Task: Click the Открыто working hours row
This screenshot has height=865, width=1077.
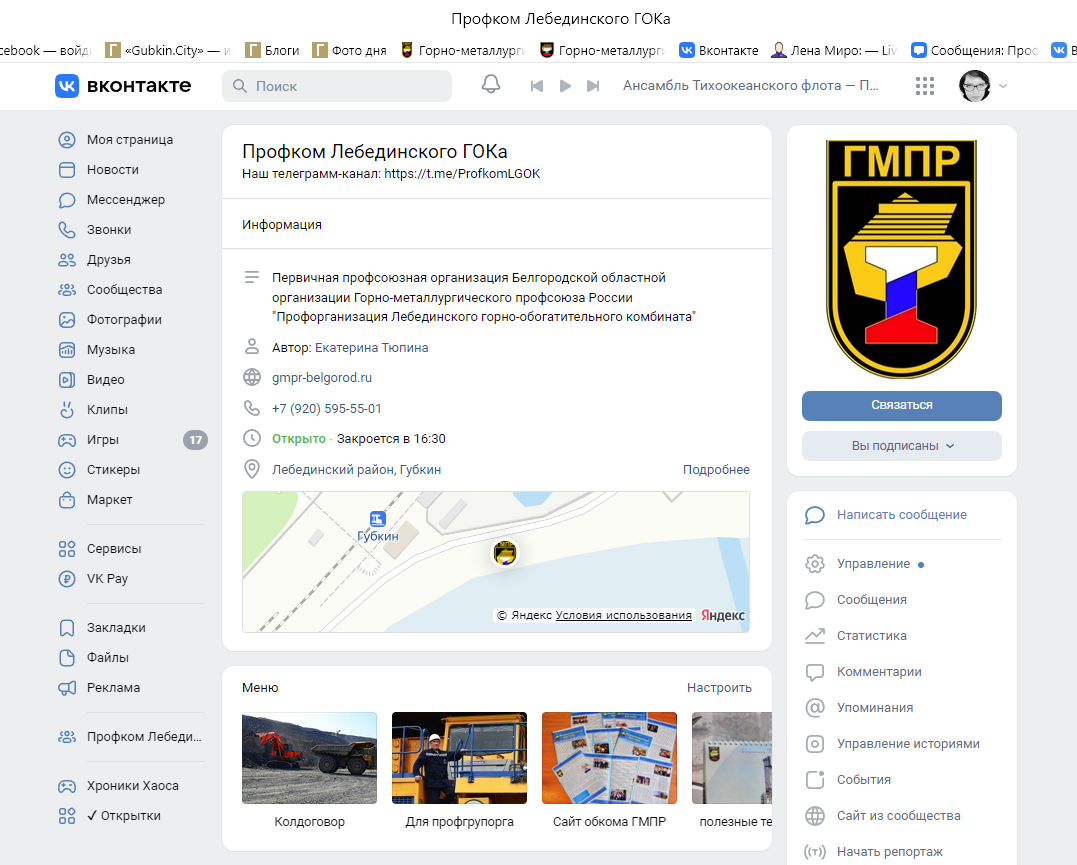Action: pyautogui.click(x=359, y=438)
